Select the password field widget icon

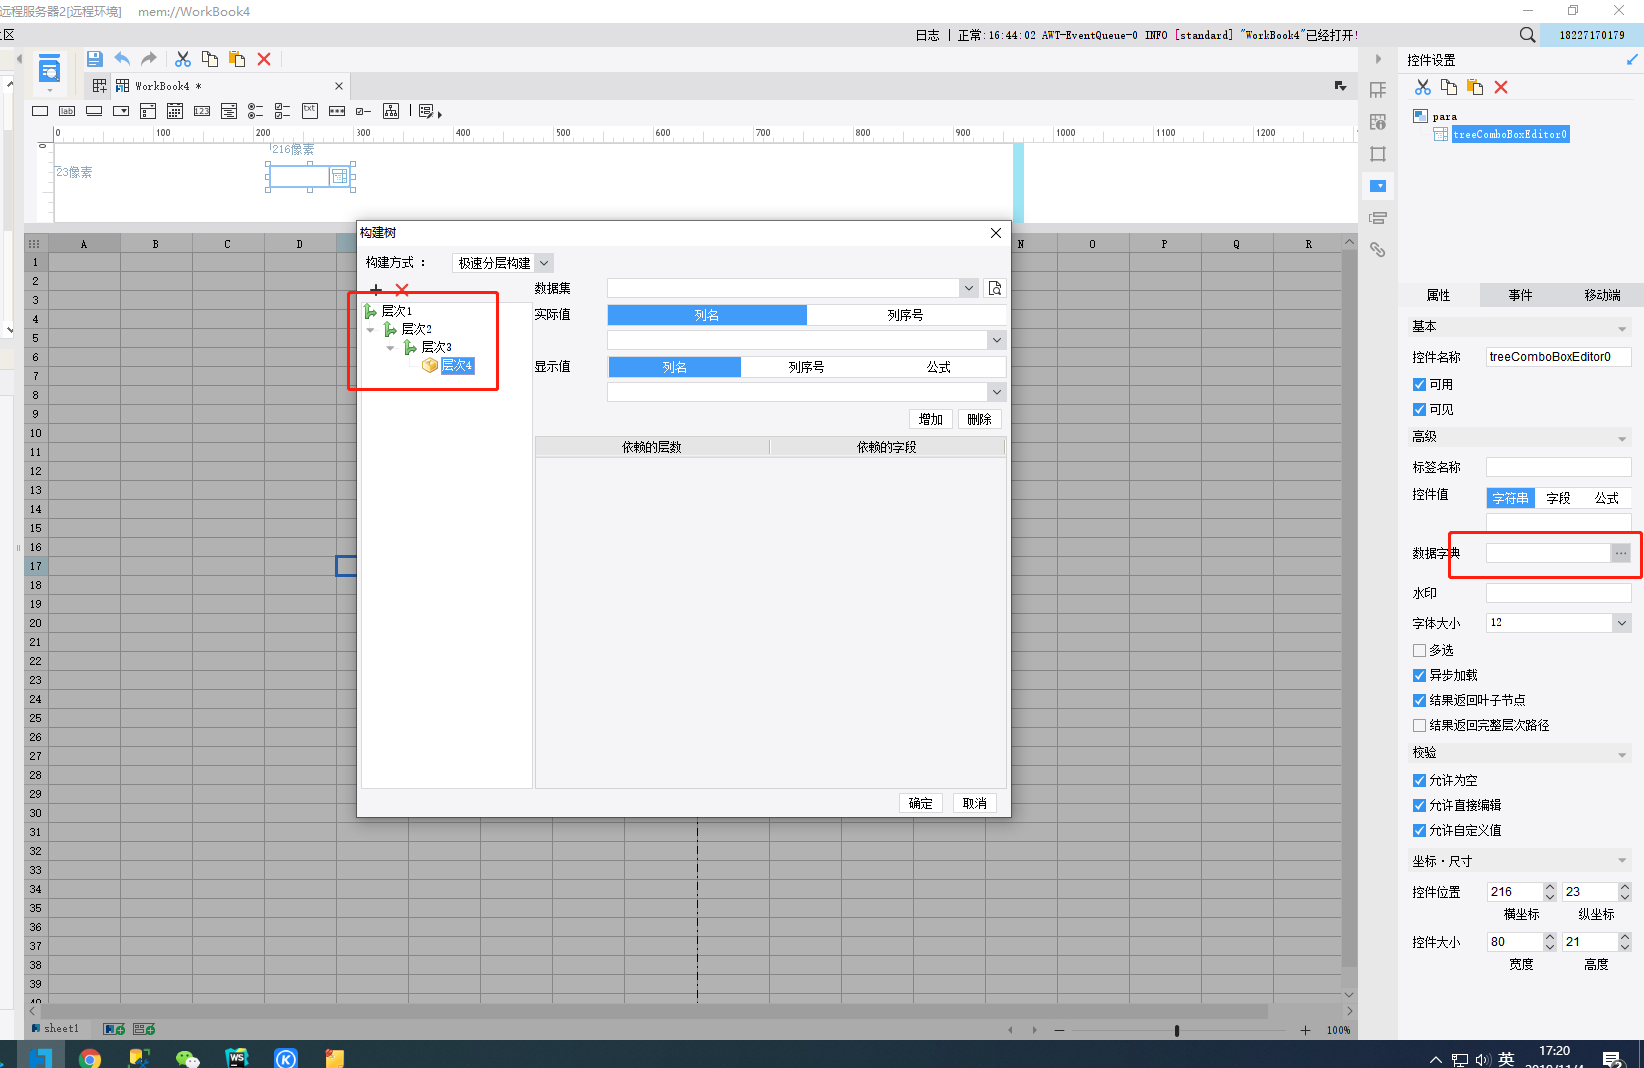click(337, 111)
